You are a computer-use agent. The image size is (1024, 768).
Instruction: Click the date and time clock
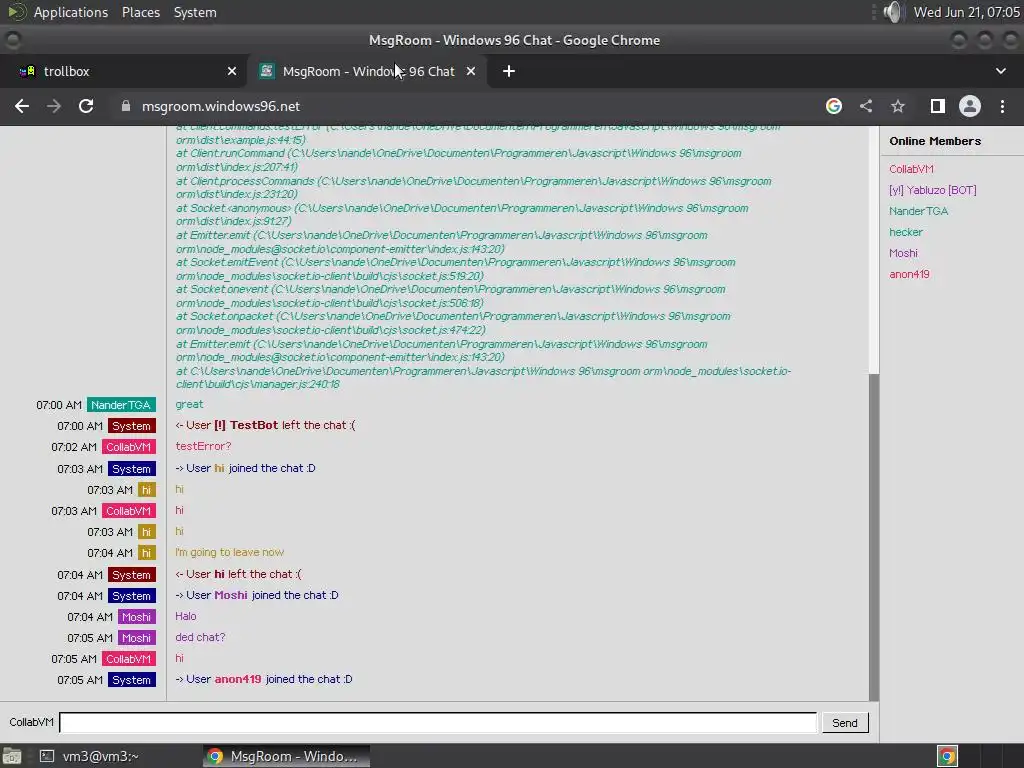click(967, 12)
